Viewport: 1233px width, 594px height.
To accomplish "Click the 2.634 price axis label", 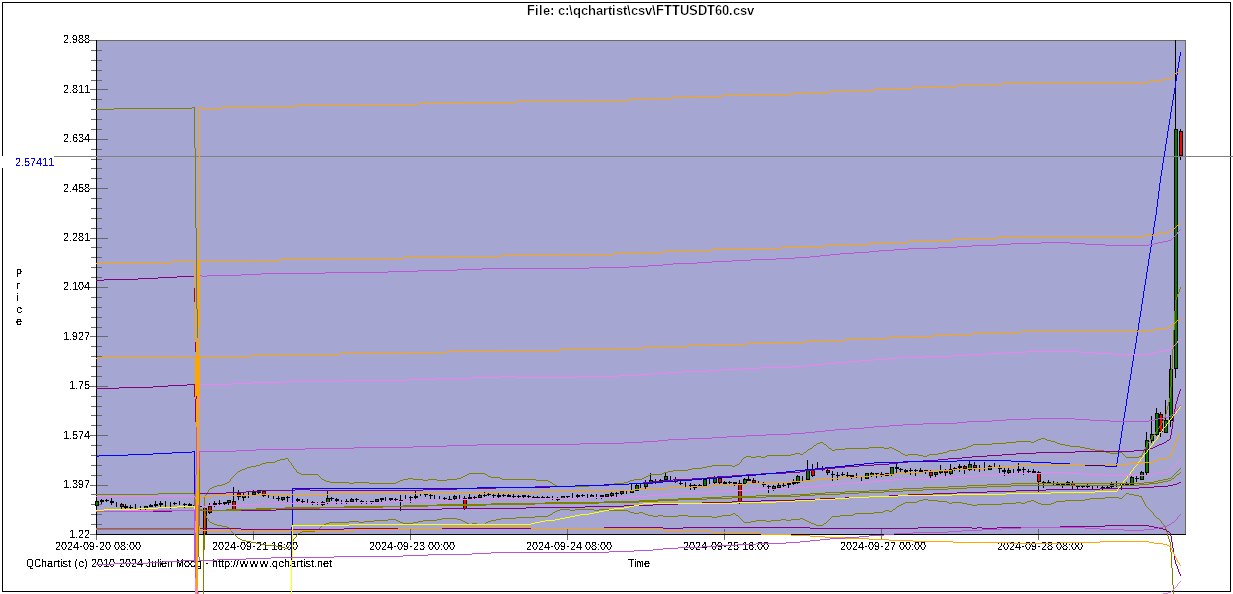I will (x=76, y=139).
